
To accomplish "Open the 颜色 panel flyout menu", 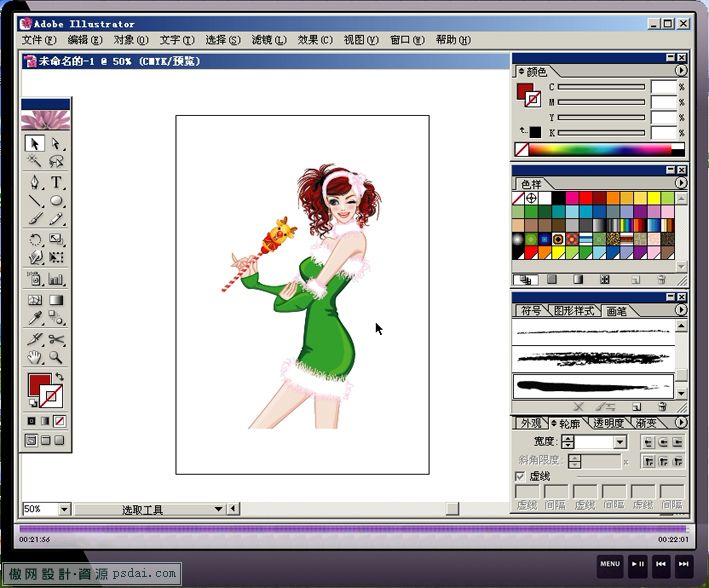I will (x=681, y=71).
